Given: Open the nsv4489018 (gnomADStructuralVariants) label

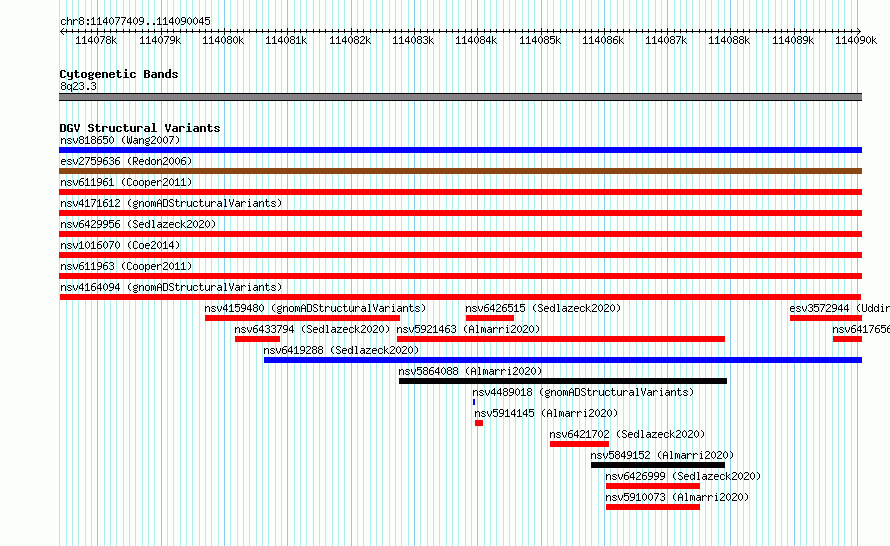Looking at the screenshot, I should 583,392.
